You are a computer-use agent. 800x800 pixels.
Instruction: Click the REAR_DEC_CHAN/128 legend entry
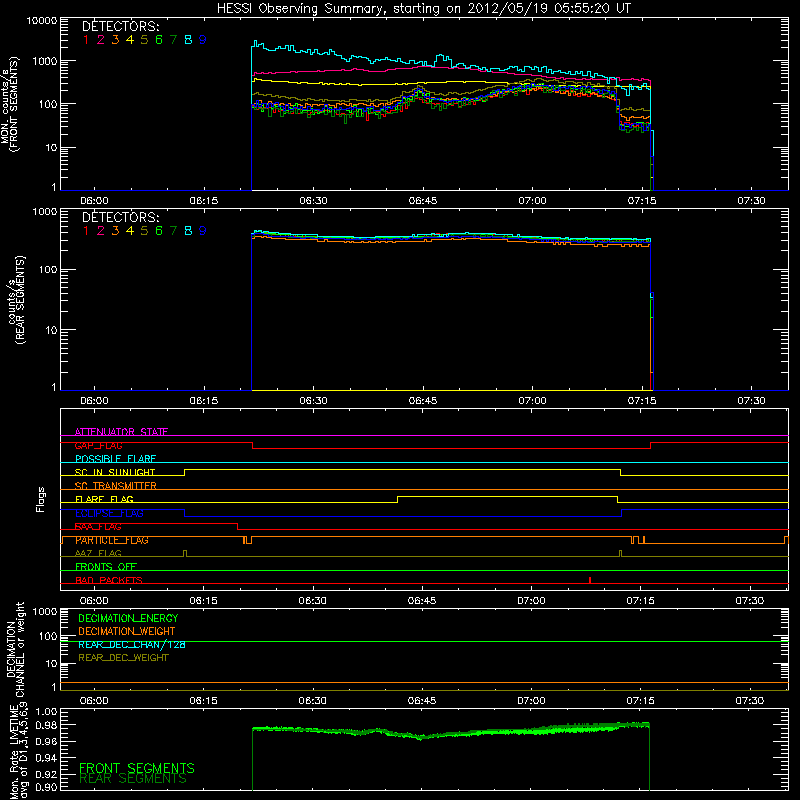[132, 644]
